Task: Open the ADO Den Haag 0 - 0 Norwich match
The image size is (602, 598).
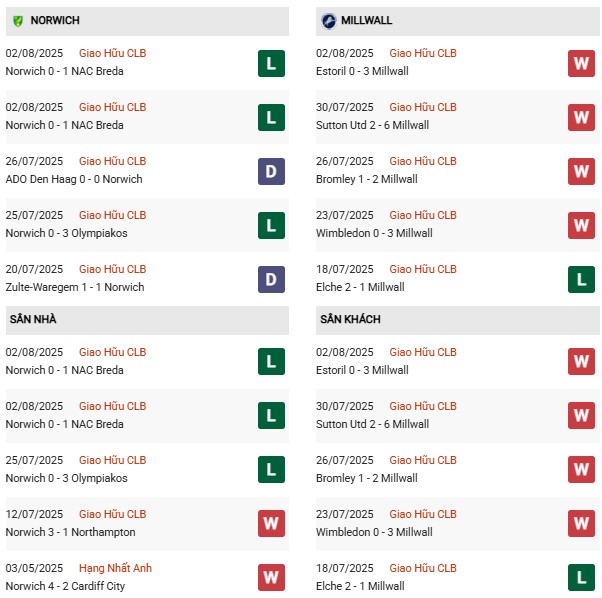Action: [x=74, y=179]
